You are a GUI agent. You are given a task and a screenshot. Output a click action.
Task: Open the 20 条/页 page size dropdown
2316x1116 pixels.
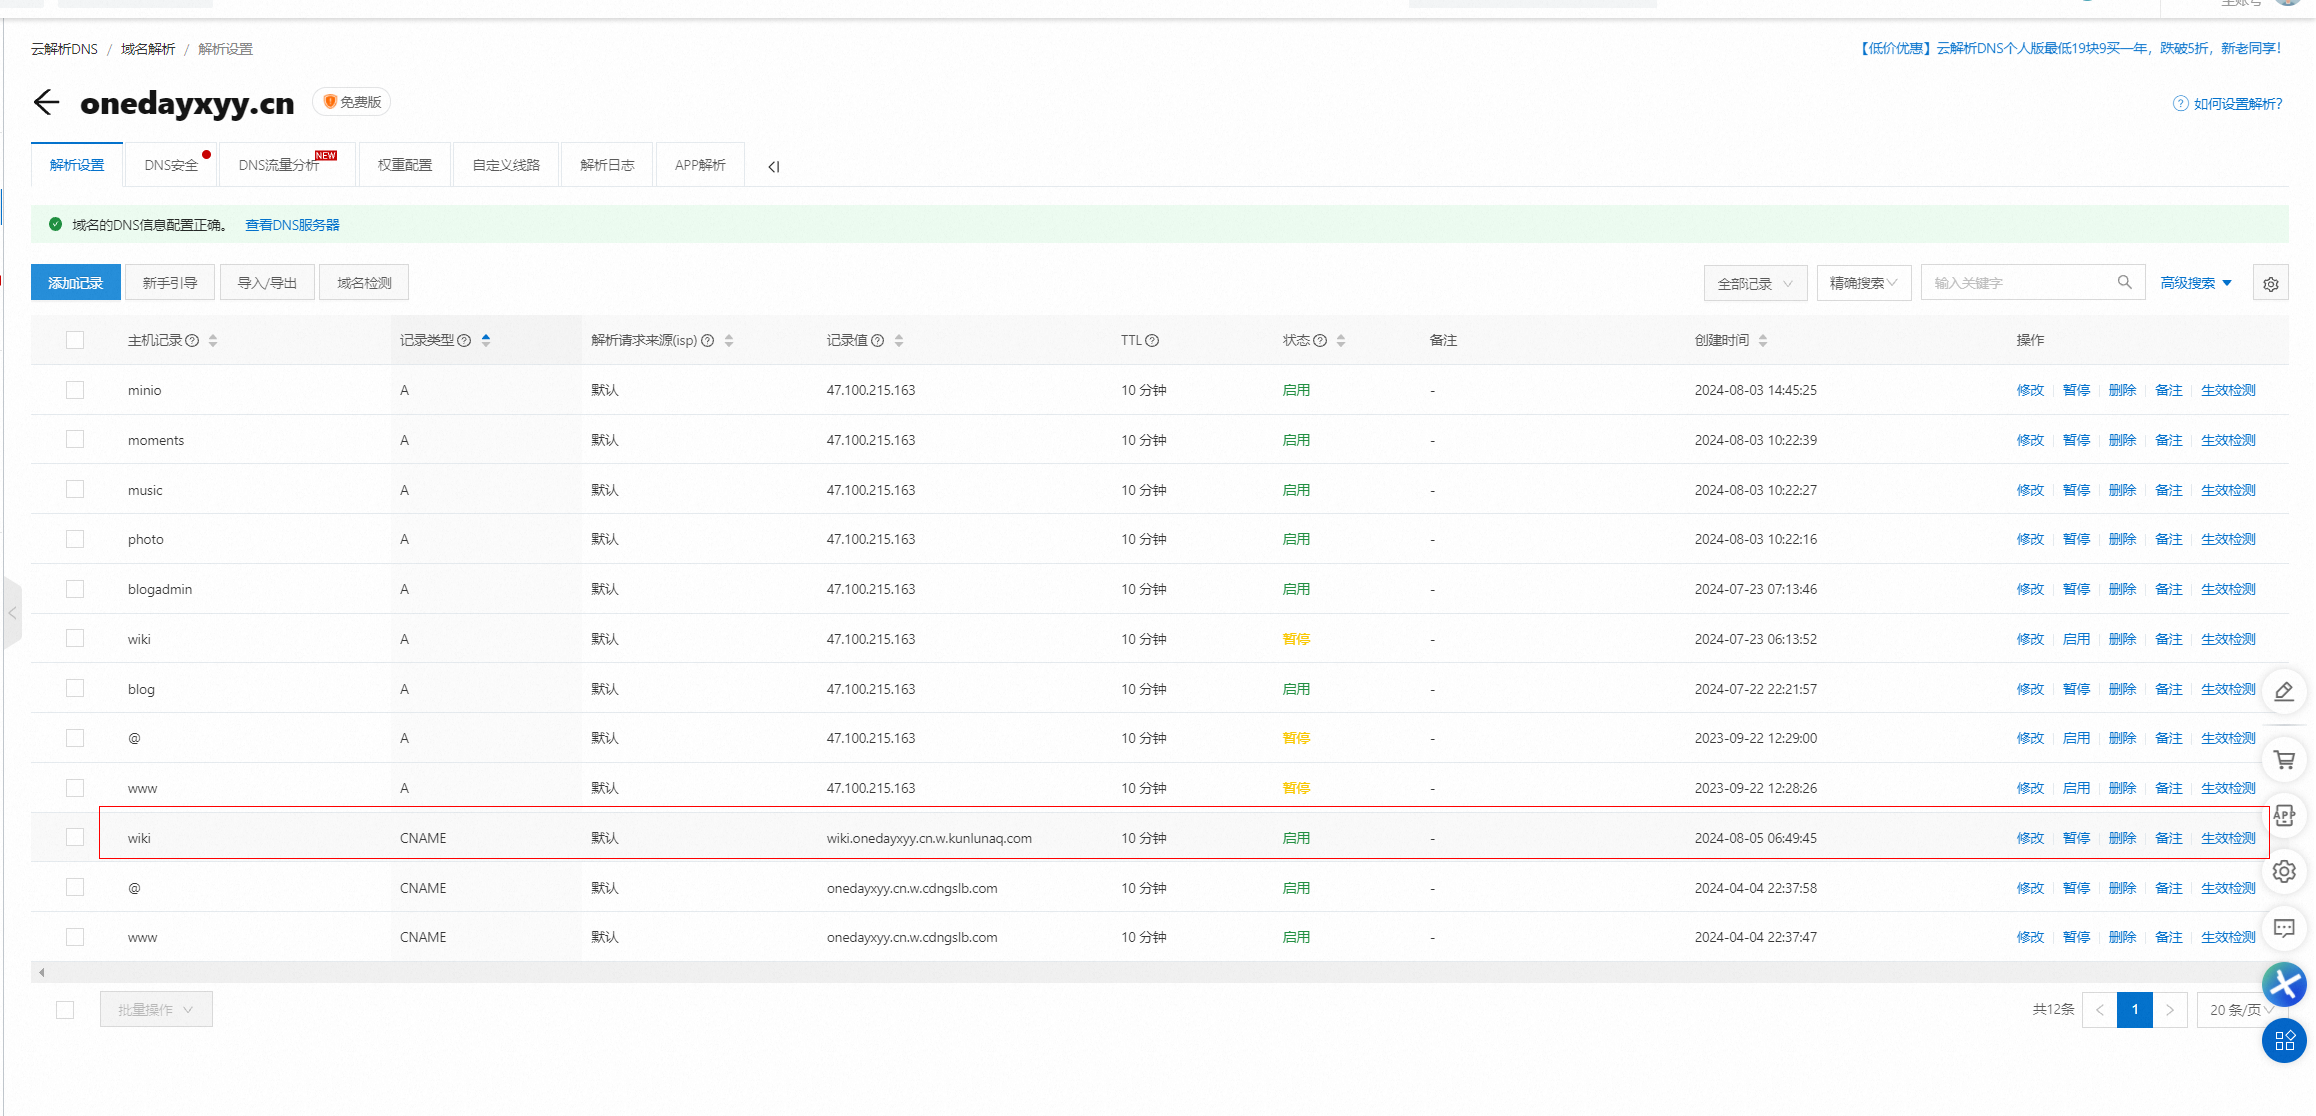[x=2242, y=1010]
